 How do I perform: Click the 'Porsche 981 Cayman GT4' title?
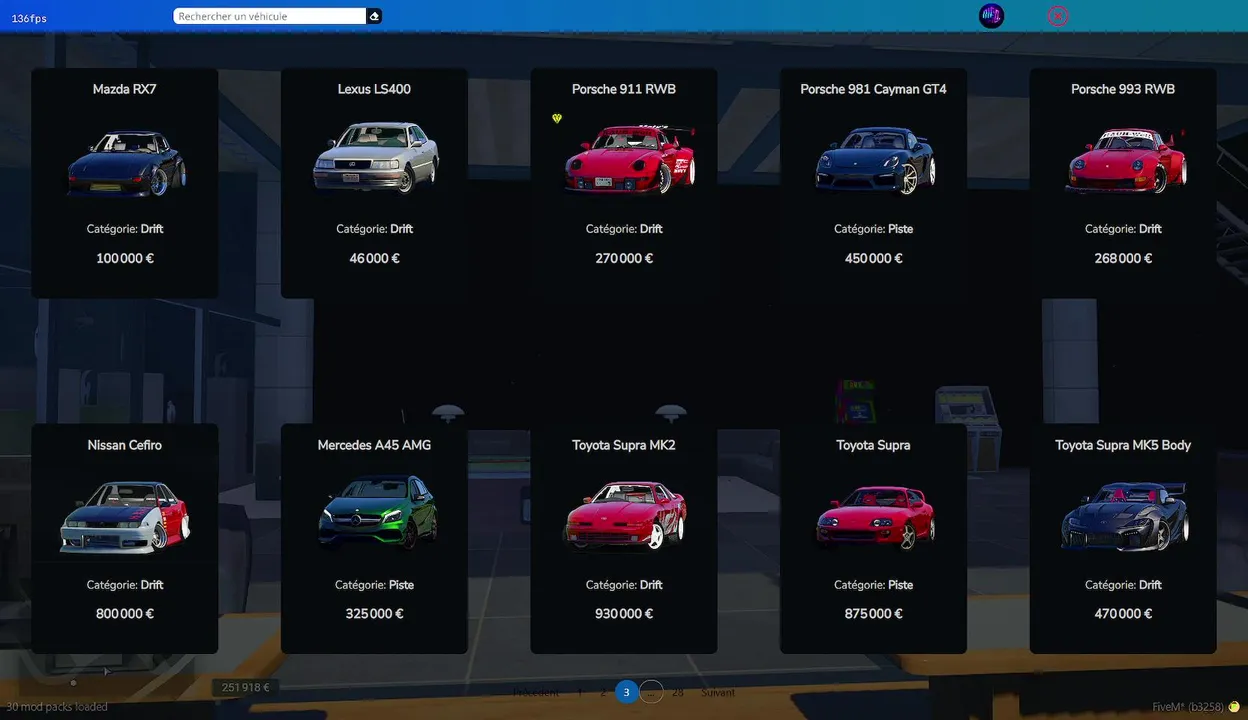873,89
